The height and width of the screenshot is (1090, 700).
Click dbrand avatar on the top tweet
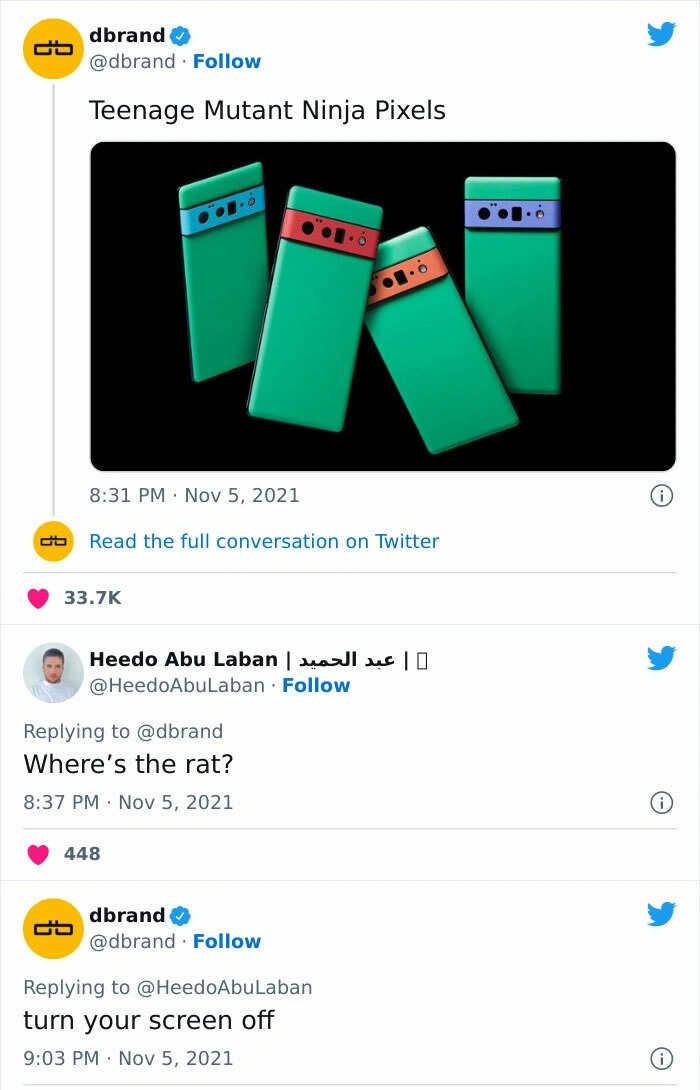click(x=53, y=49)
